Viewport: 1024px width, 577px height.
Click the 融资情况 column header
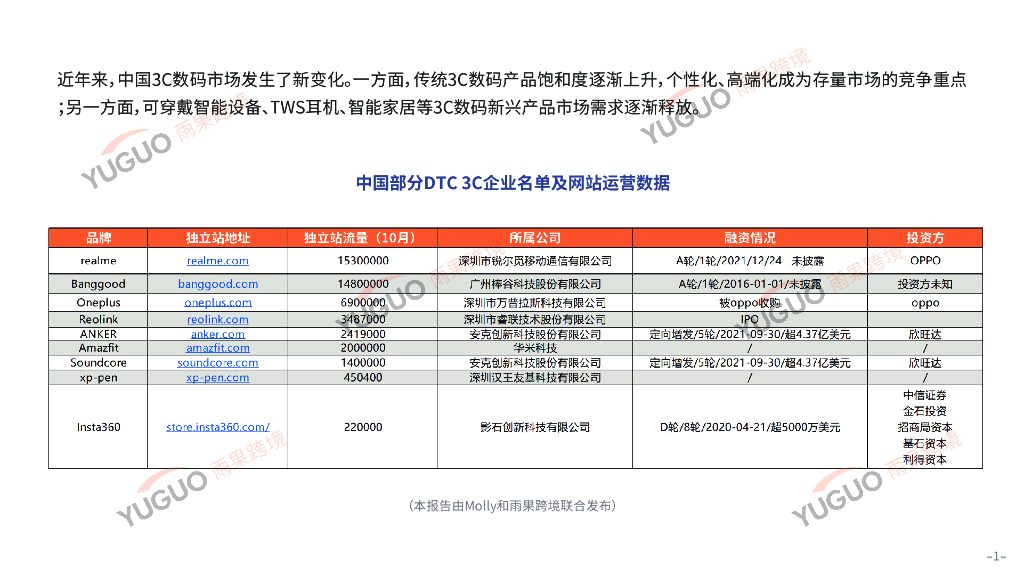[750, 238]
